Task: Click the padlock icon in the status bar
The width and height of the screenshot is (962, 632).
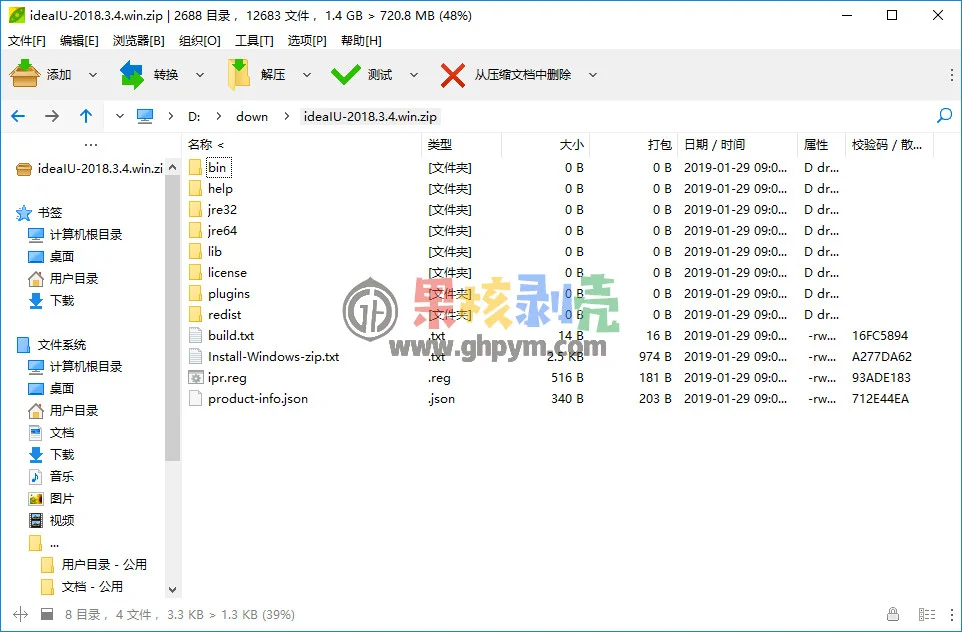Action: coord(893,614)
